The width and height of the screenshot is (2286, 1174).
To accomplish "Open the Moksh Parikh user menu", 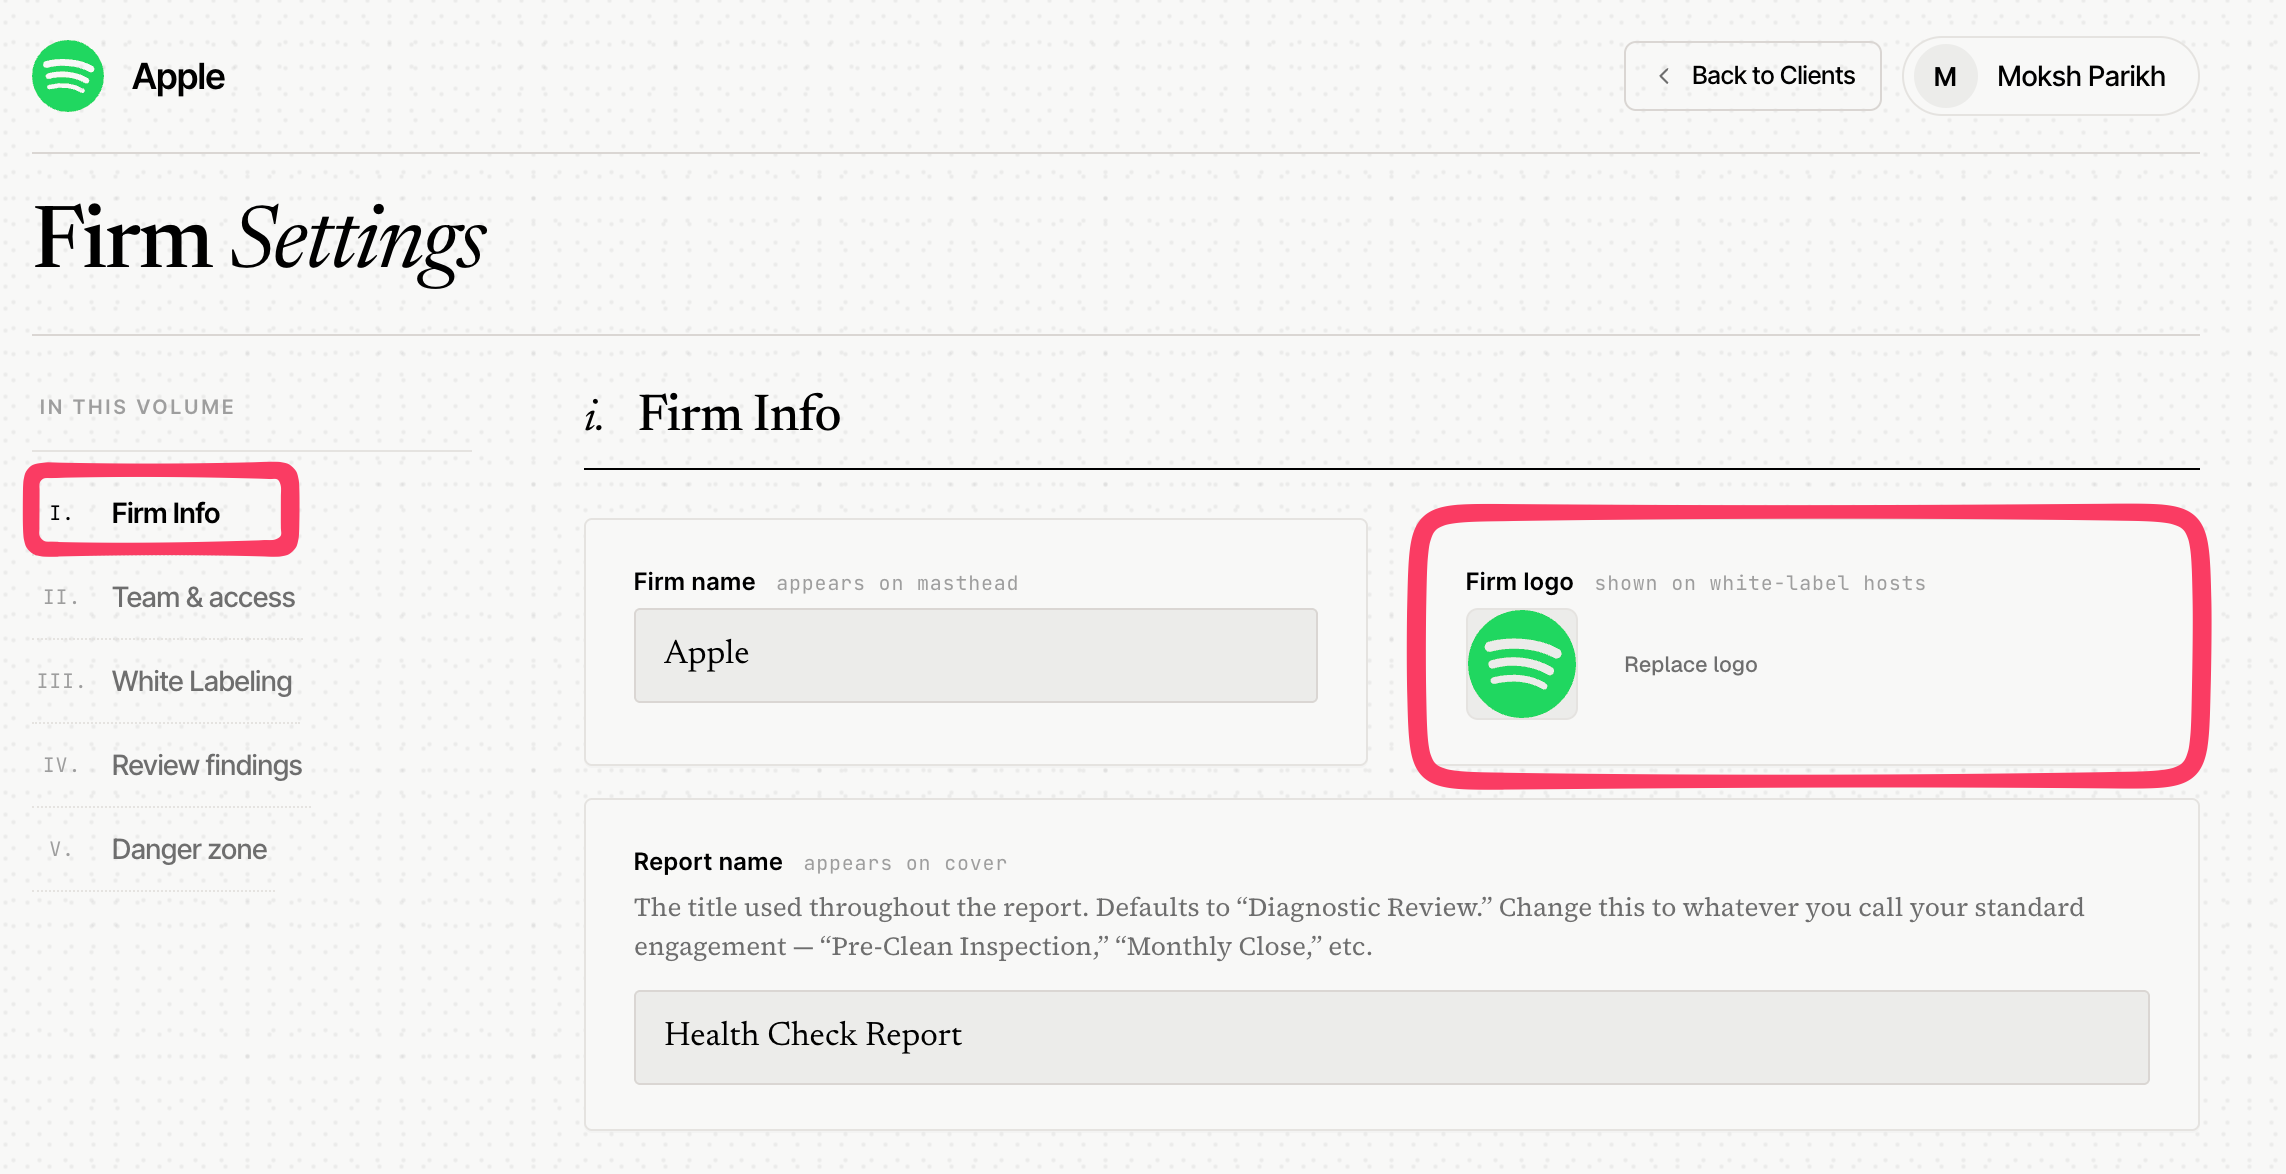I will tap(2050, 76).
